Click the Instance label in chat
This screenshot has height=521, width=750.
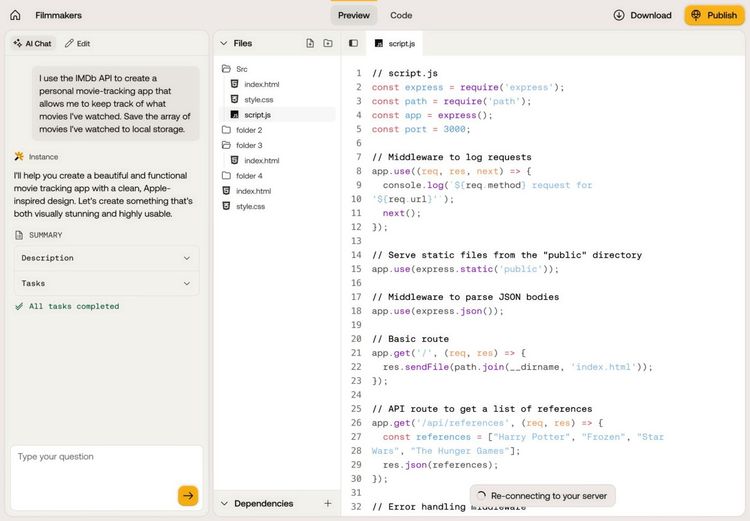pos(43,156)
